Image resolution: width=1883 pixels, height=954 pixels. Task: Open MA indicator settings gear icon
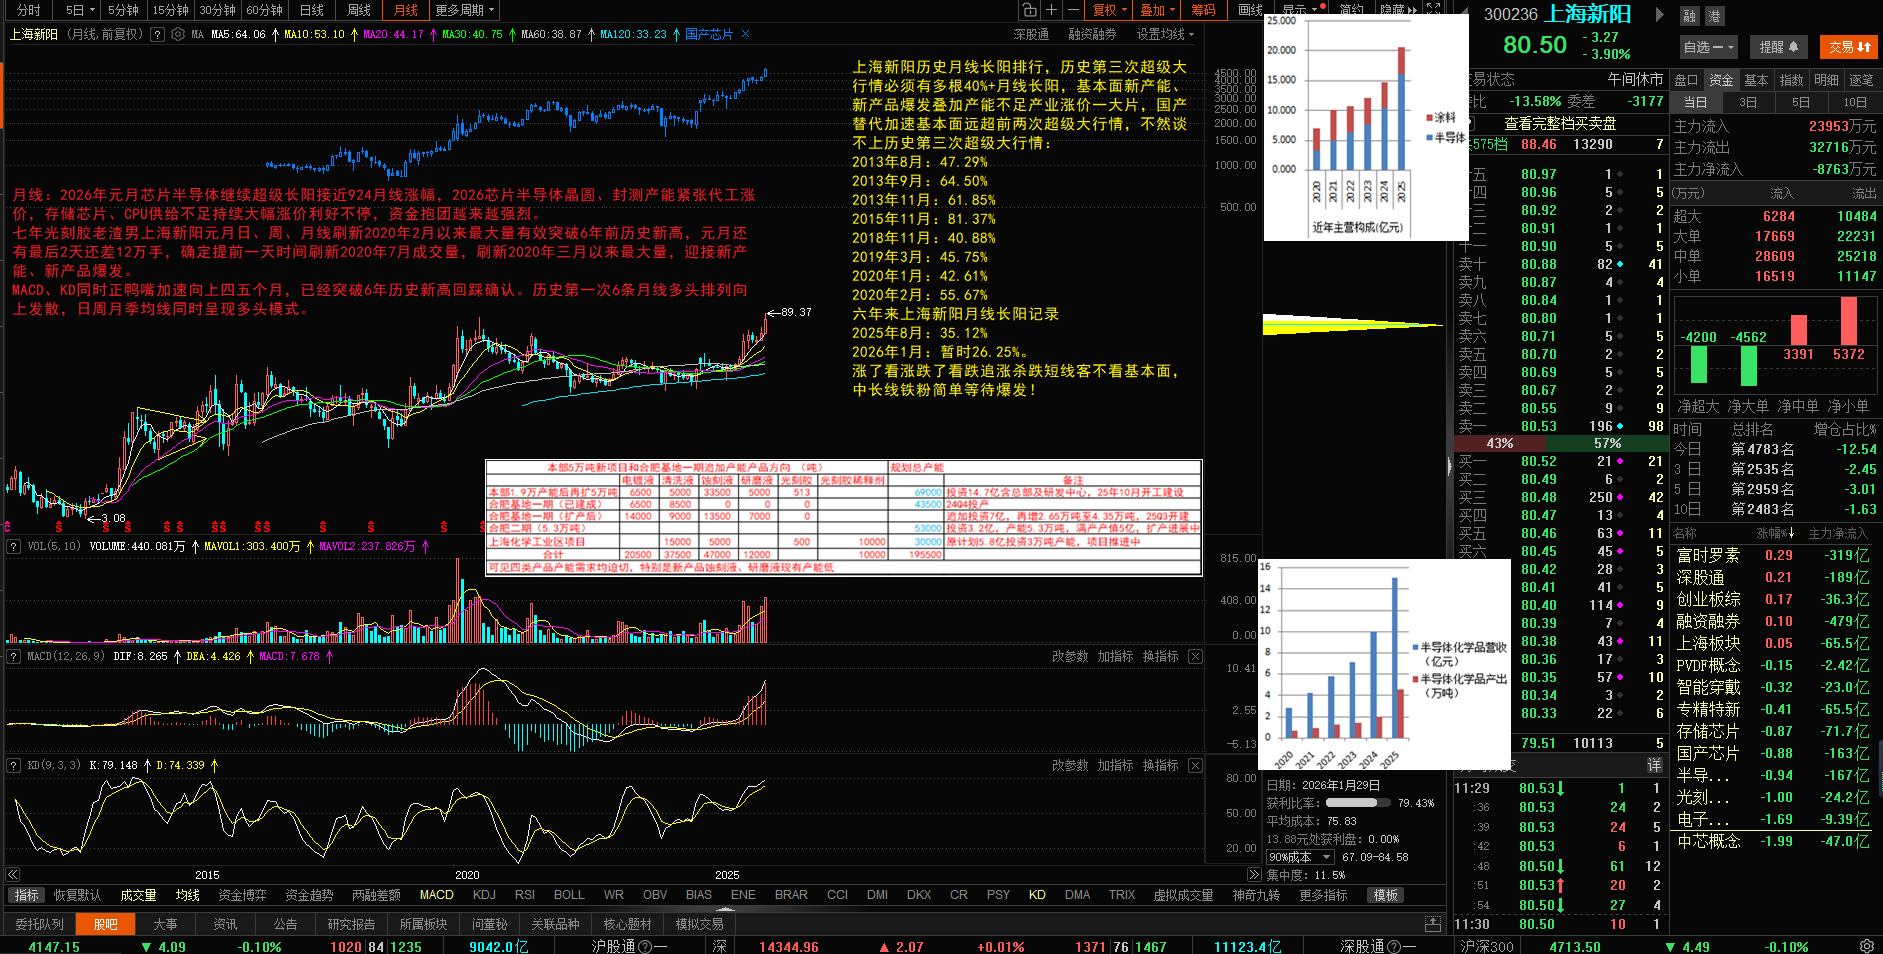tap(178, 34)
